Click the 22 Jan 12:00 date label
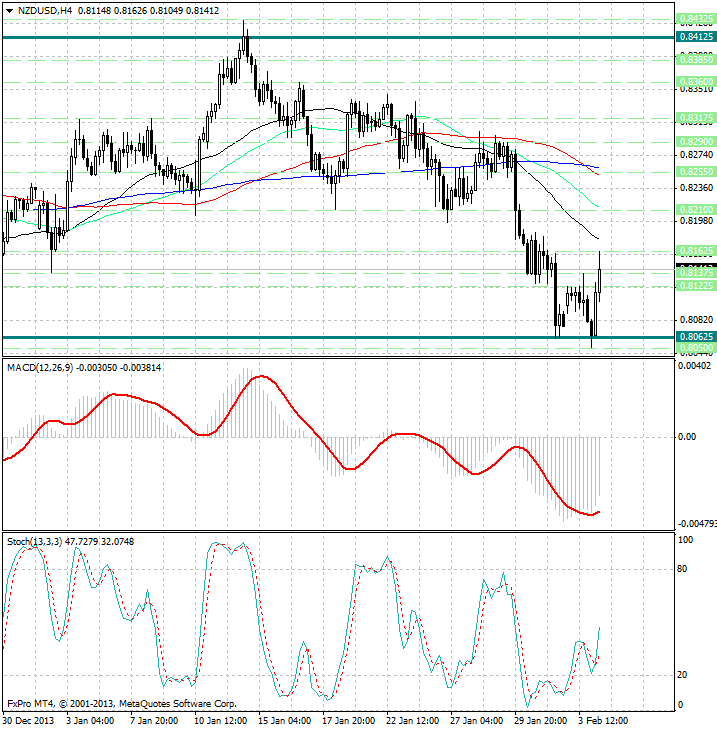This screenshot has height=729, width=717. pos(413,721)
